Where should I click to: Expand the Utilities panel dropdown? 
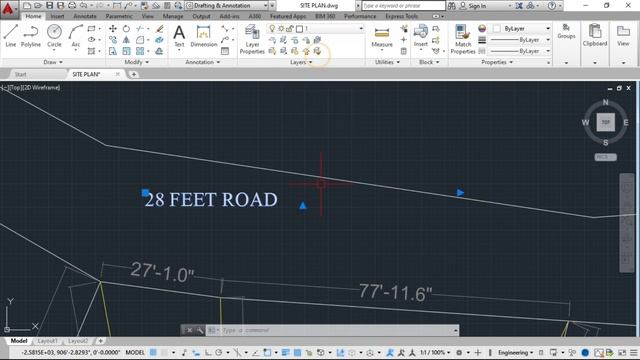[x=387, y=62]
